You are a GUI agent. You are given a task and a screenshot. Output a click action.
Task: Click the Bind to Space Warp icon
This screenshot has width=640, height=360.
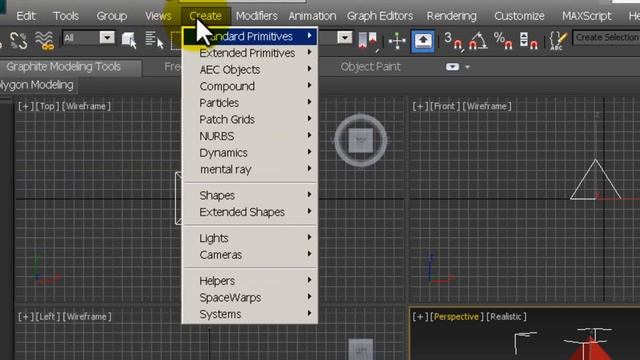[44, 40]
